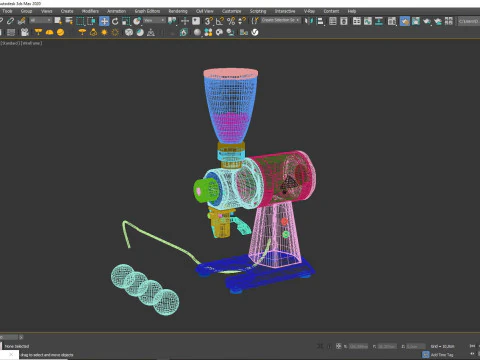Viewport: 480px width, 360px height.
Task: Open the Interactive menu
Action: click(285, 11)
